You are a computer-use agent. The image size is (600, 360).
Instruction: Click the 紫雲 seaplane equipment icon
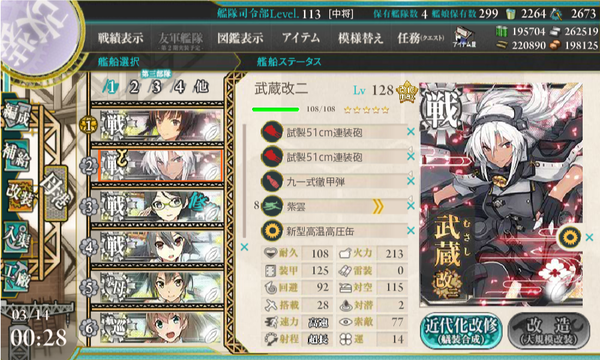[x=272, y=207]
